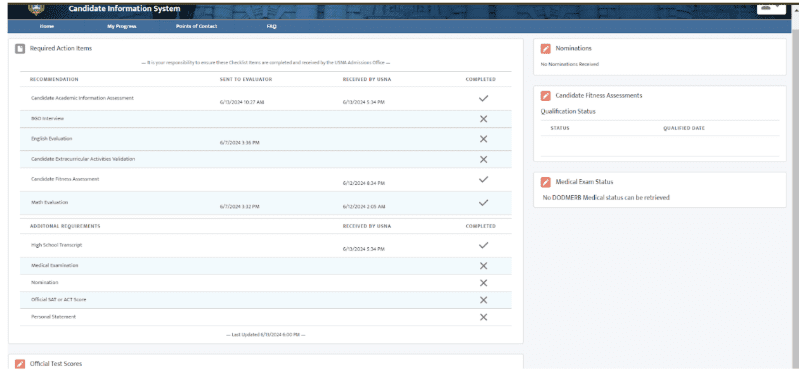
Task: Click the Medical Exam Status pencil icon
Action: (x=546, y=182)
